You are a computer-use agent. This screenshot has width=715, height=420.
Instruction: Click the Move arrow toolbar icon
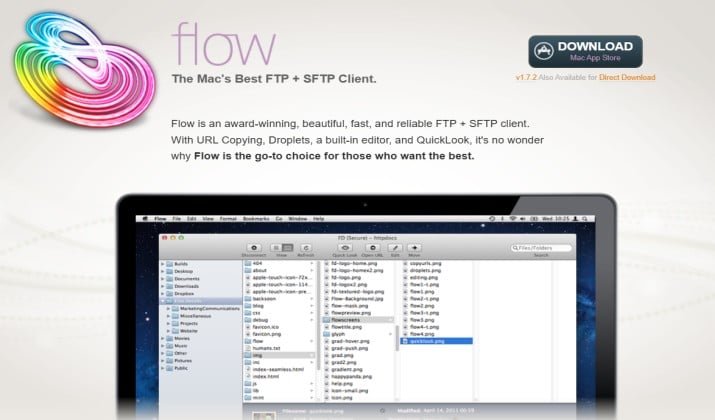pos(414,248)
